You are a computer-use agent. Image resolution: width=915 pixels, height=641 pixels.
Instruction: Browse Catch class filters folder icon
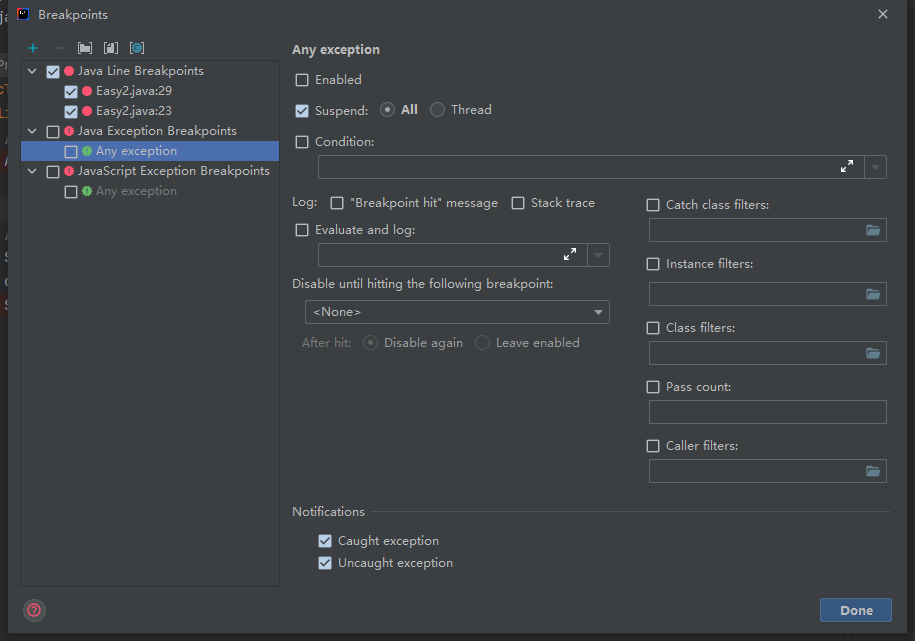[x=873, y=230]
